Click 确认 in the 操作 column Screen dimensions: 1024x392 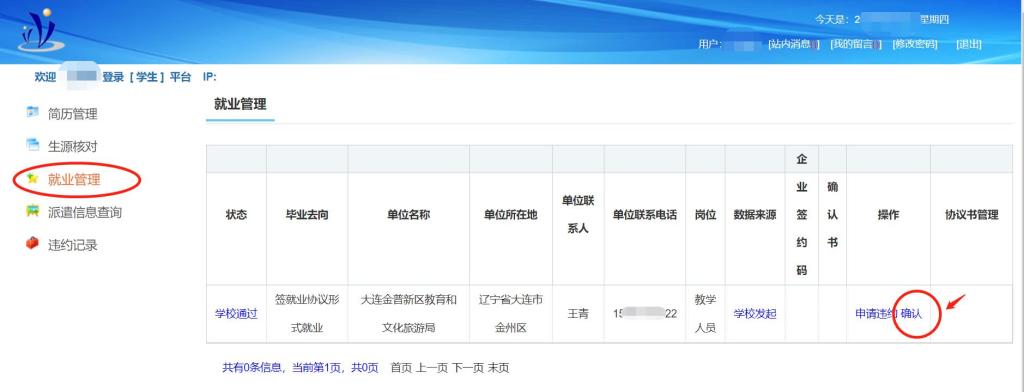[912, 314]
